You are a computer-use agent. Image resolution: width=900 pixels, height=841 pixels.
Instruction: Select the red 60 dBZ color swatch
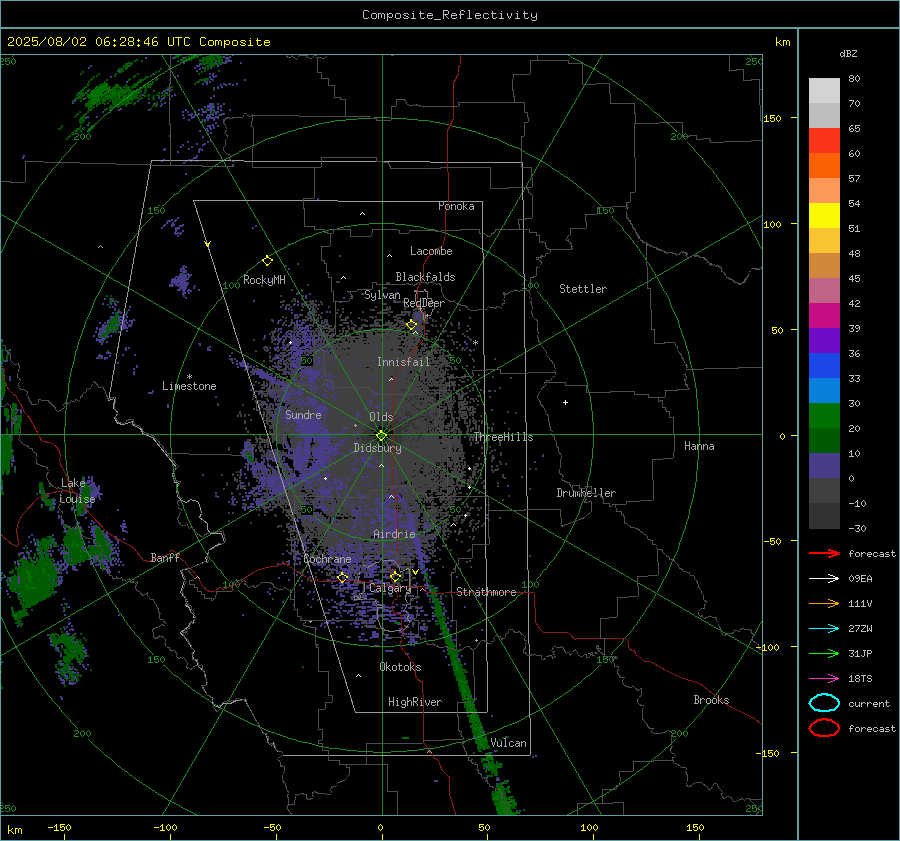pyautogui.click(x=824, y=141)
